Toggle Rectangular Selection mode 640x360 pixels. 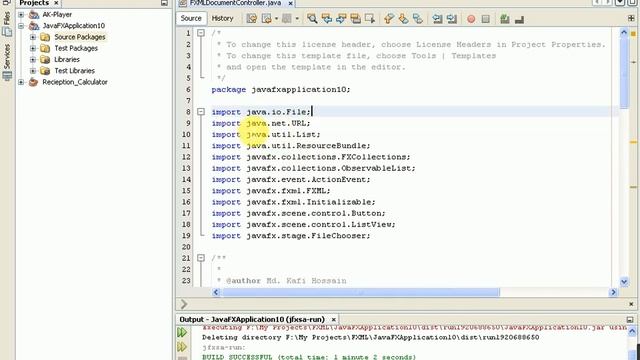[370, 19]
